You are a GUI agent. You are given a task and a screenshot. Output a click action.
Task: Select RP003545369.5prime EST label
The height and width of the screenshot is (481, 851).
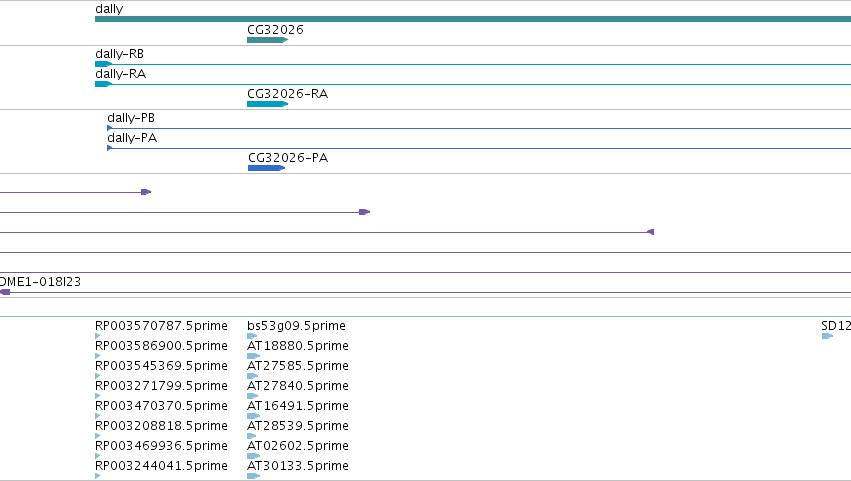(x=161, y=366)
